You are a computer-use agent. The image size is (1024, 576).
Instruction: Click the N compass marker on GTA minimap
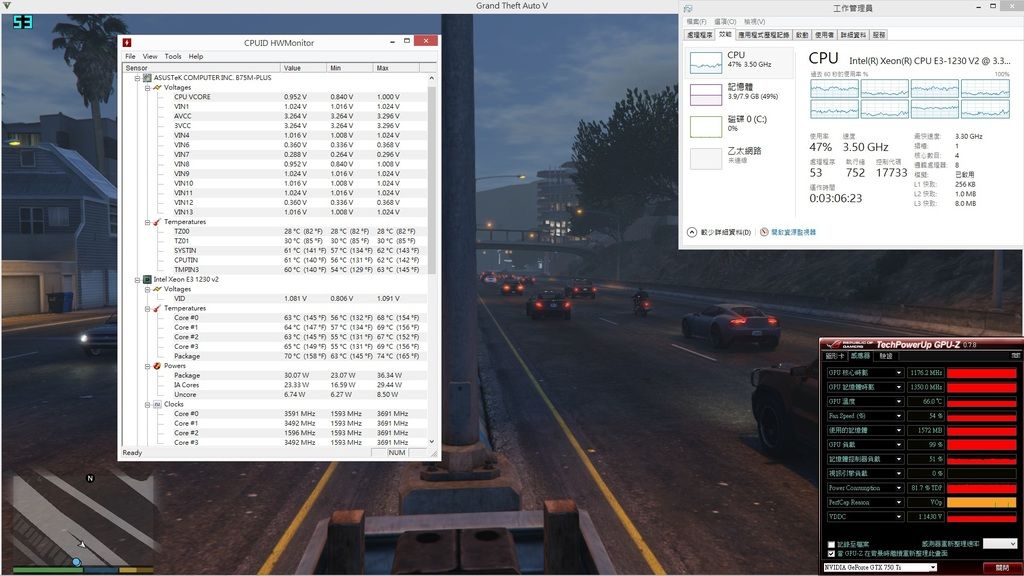[x=90, y=478]
